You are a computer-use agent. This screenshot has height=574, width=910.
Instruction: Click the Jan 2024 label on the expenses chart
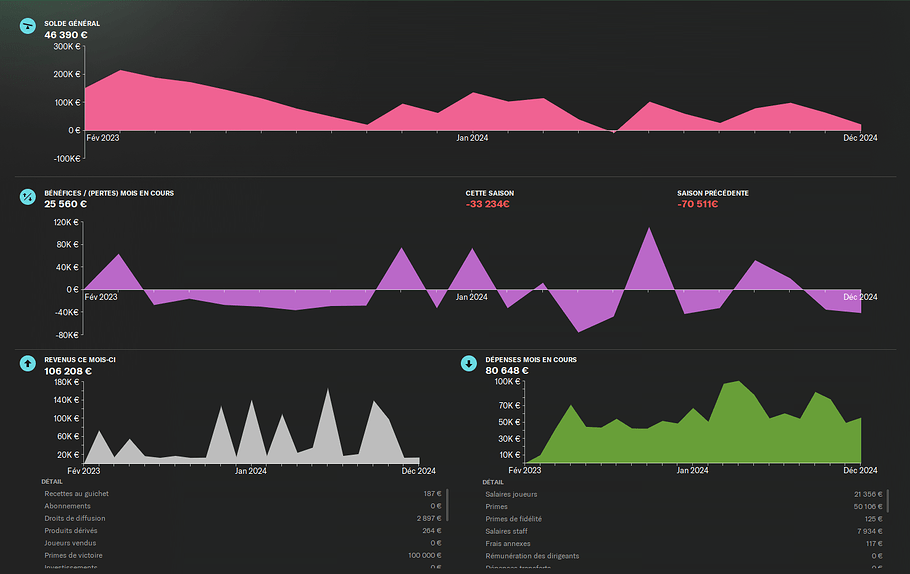(692, 471)
